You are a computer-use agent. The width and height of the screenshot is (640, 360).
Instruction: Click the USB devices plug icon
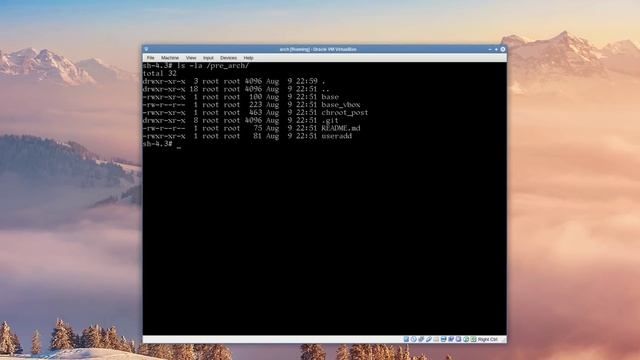tap(429, 339)
